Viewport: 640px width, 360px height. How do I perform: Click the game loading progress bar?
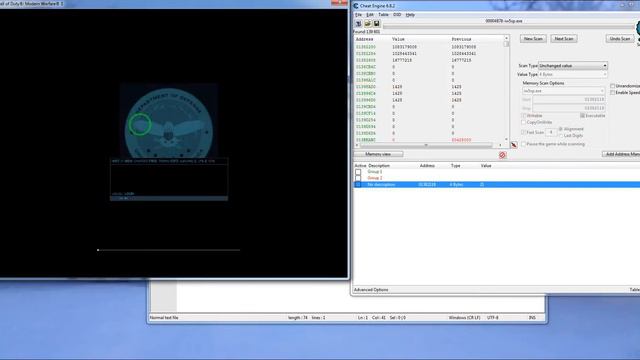(x=169, y=250)
